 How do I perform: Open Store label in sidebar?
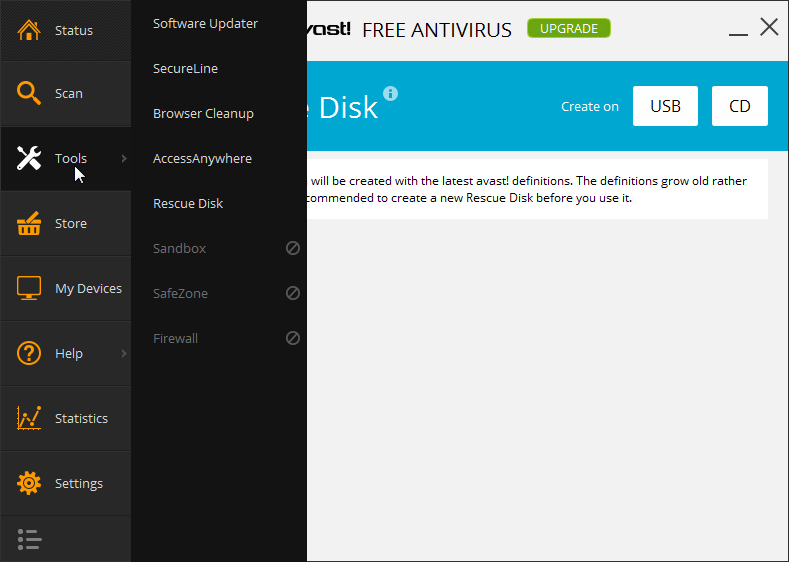click(x=71, y=223)
